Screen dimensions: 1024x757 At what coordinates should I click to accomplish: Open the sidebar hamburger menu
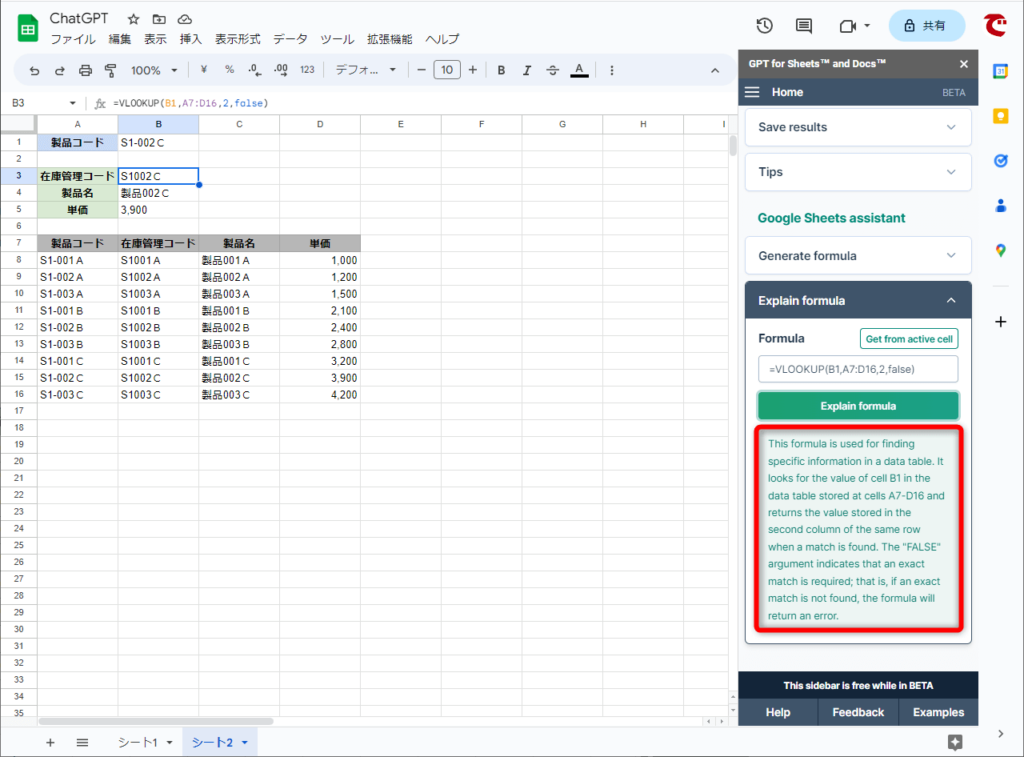coord(752,92)
